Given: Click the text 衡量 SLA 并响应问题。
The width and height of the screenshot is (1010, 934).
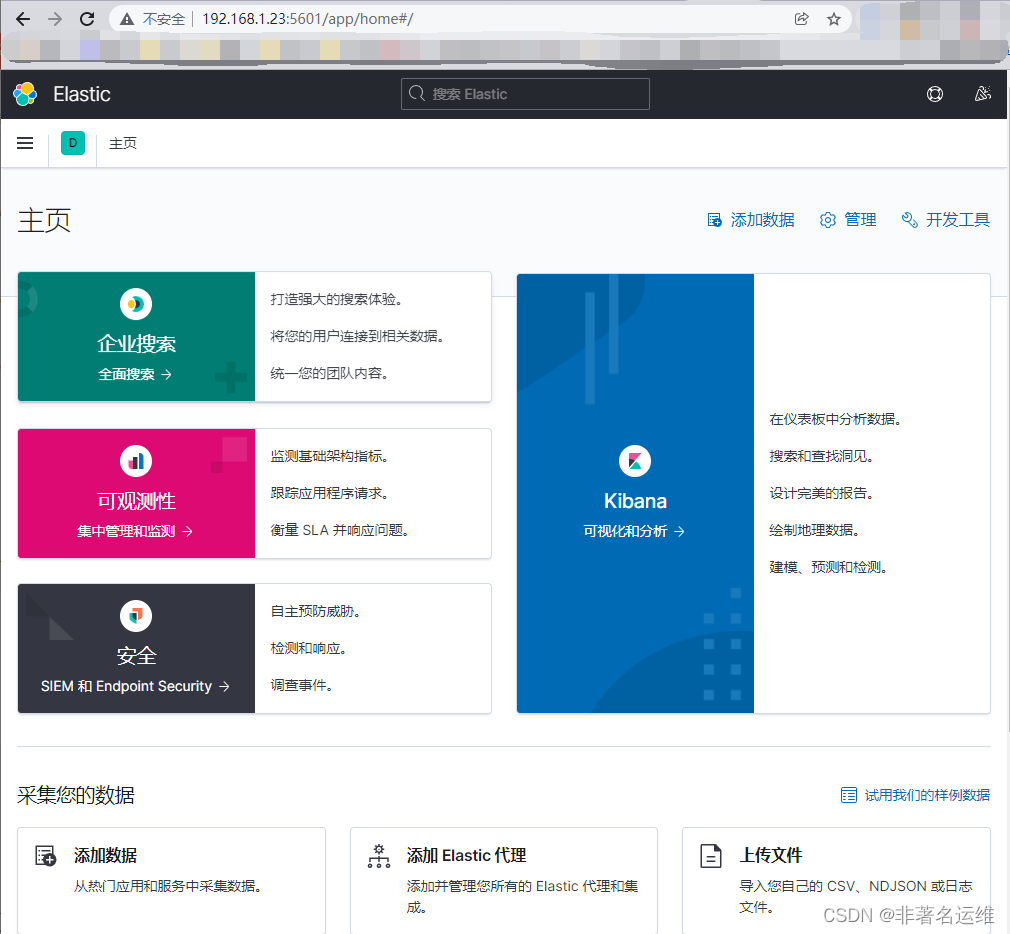Looking at the screenshot, I should (339, 530).
